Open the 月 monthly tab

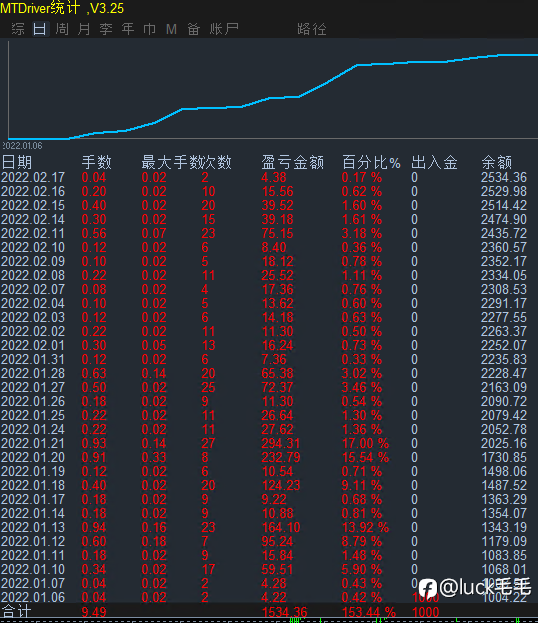84,29
